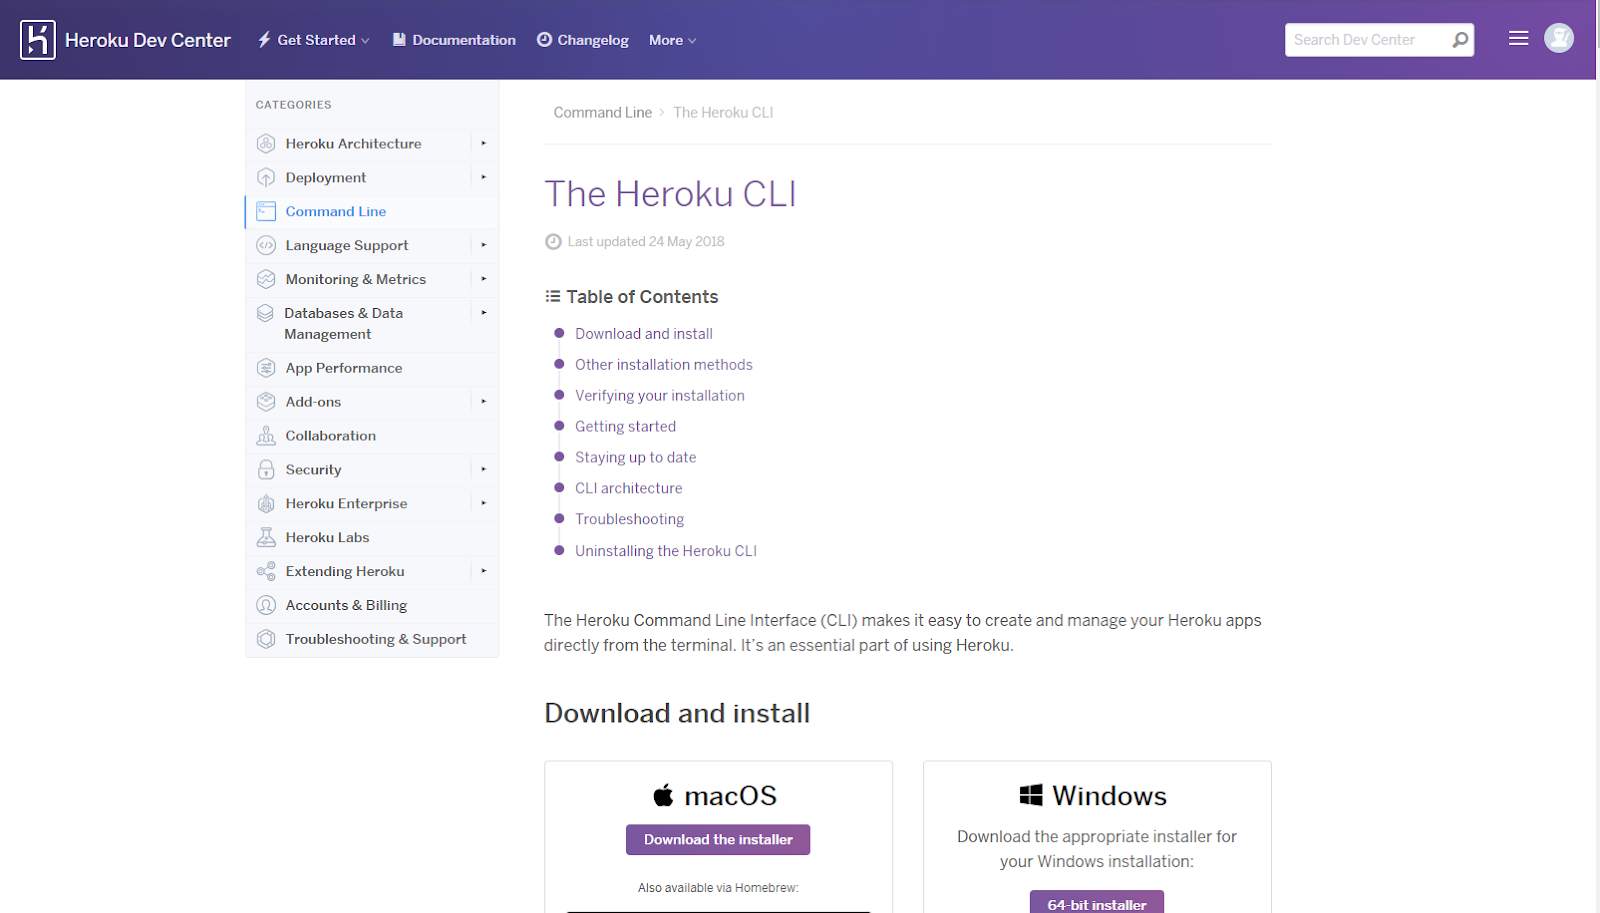The width and height of the screenshot is (1600, 913).
Task: Select the Heroku Labs category label
Action: pyautogui.click(x=327, y=537)
